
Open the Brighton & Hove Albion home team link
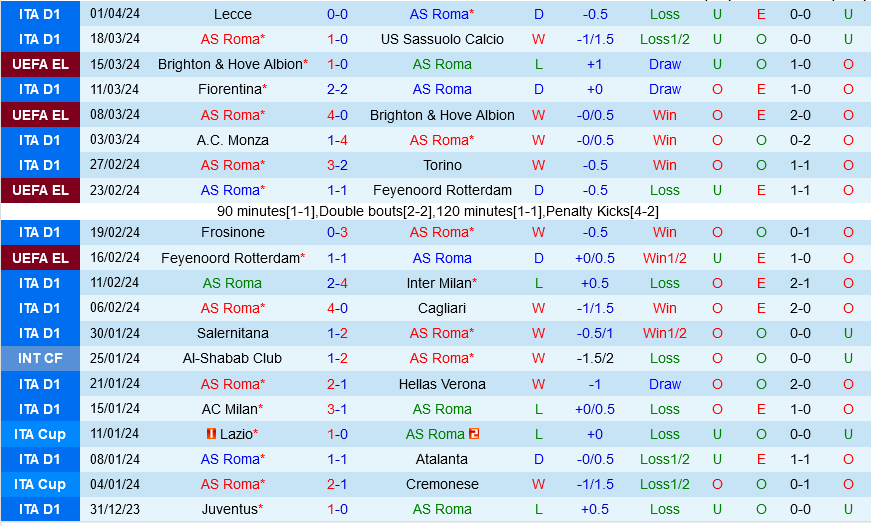(230, 64)
